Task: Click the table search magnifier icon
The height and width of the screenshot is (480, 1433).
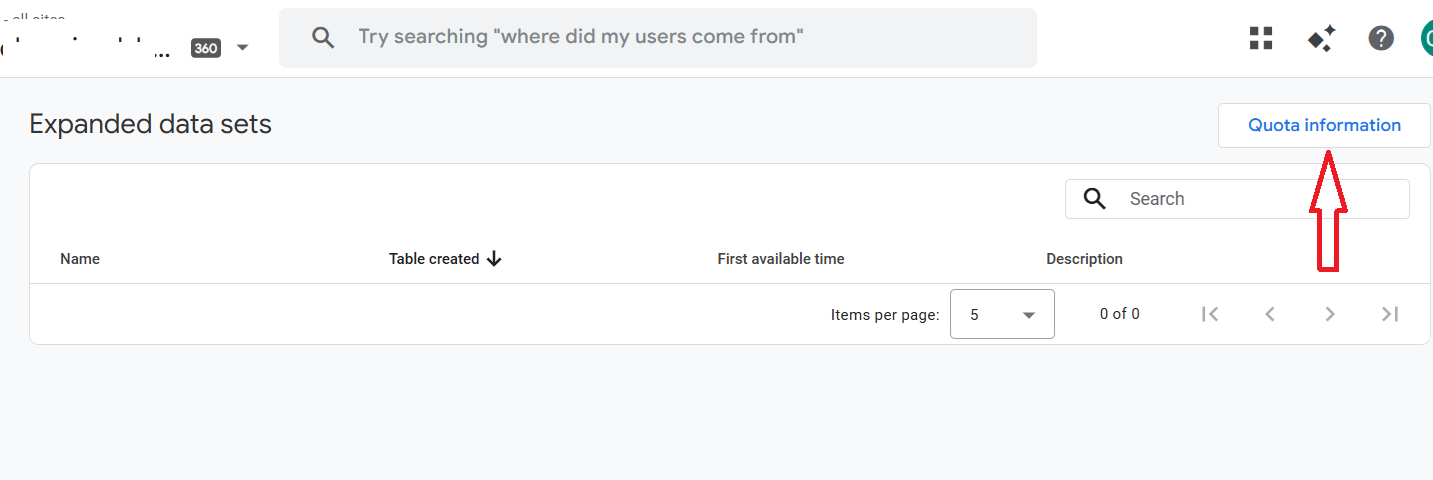Action: click(x=1095, y=199)
